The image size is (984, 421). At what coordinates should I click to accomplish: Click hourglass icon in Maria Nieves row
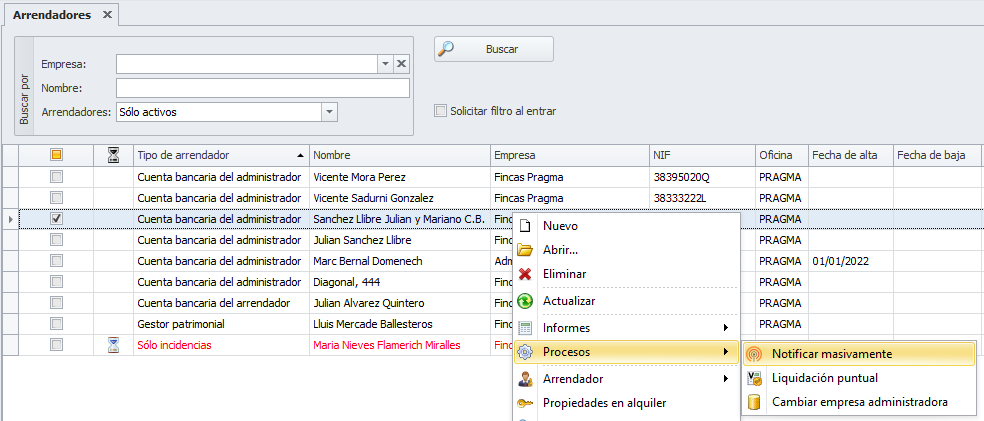pyautogui.click(x=113, y=344)
